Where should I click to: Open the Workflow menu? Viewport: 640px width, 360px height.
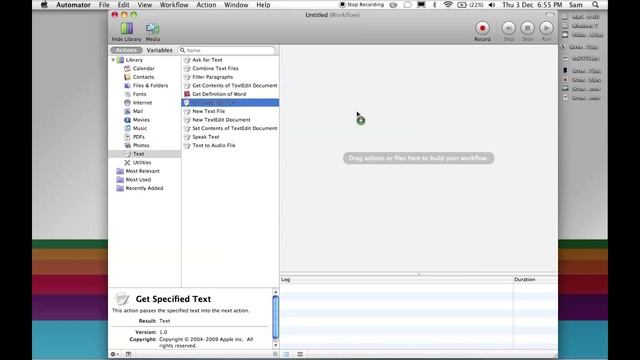click(x=174, y=5)
